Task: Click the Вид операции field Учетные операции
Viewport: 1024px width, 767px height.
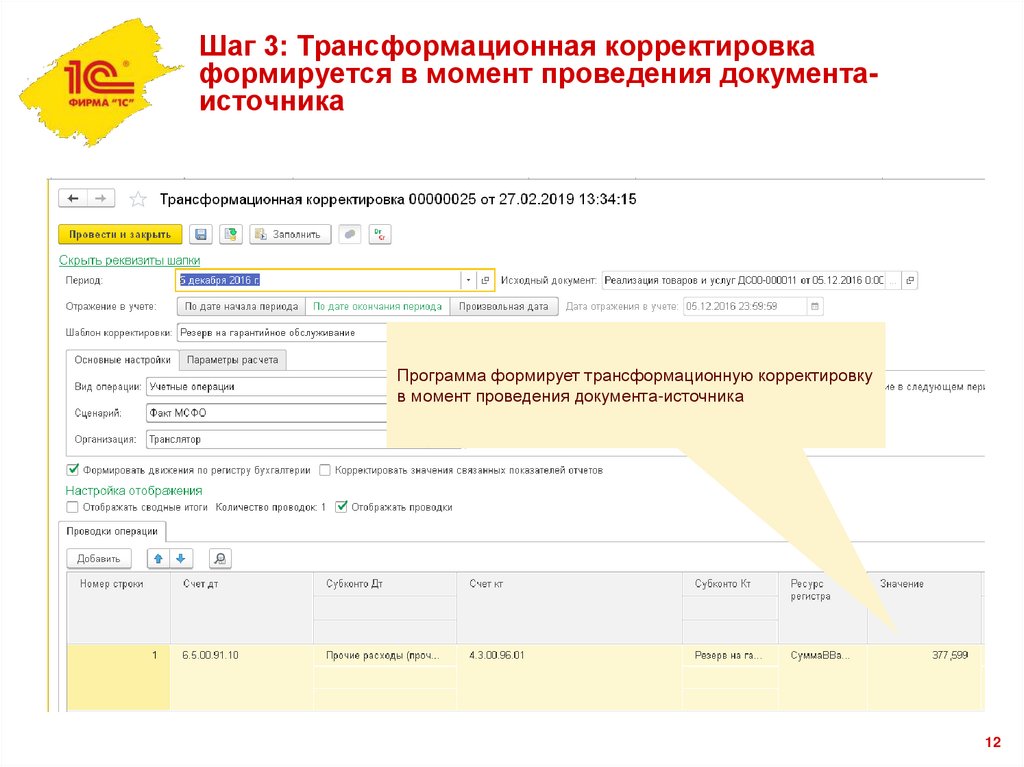Action: [266, 387]
